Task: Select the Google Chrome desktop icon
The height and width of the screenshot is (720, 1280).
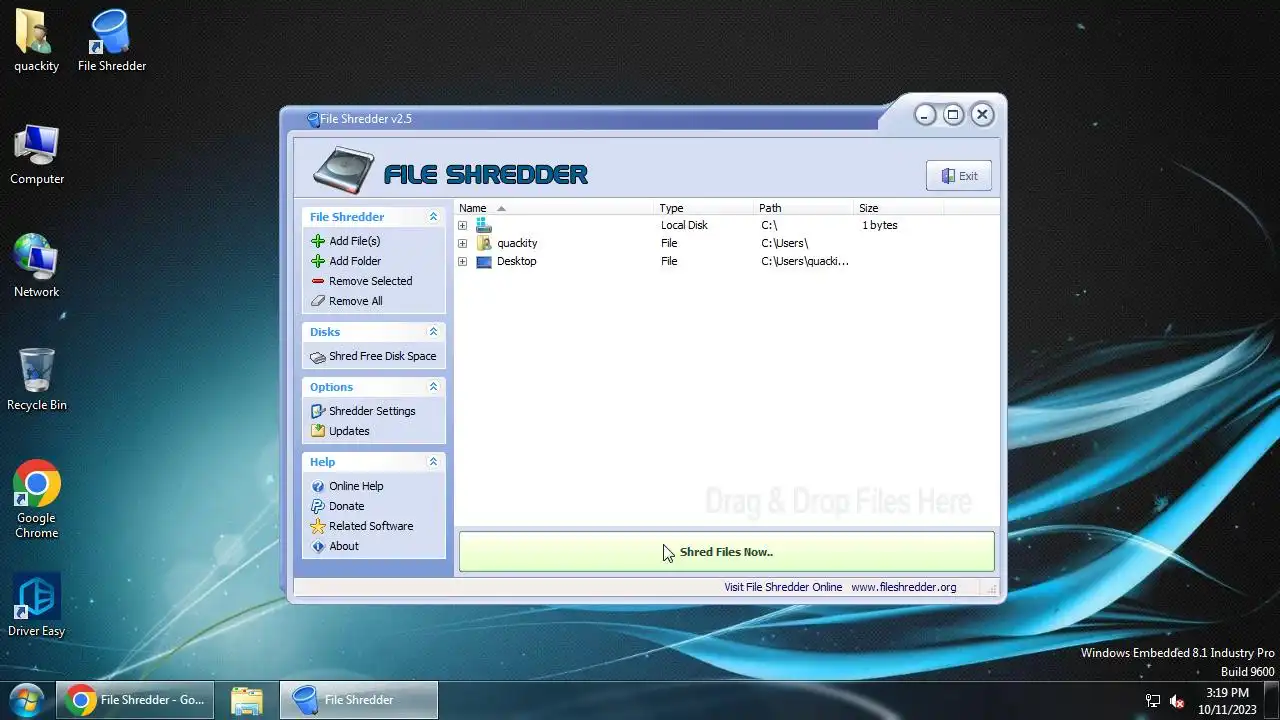Action: click(37, 499)
